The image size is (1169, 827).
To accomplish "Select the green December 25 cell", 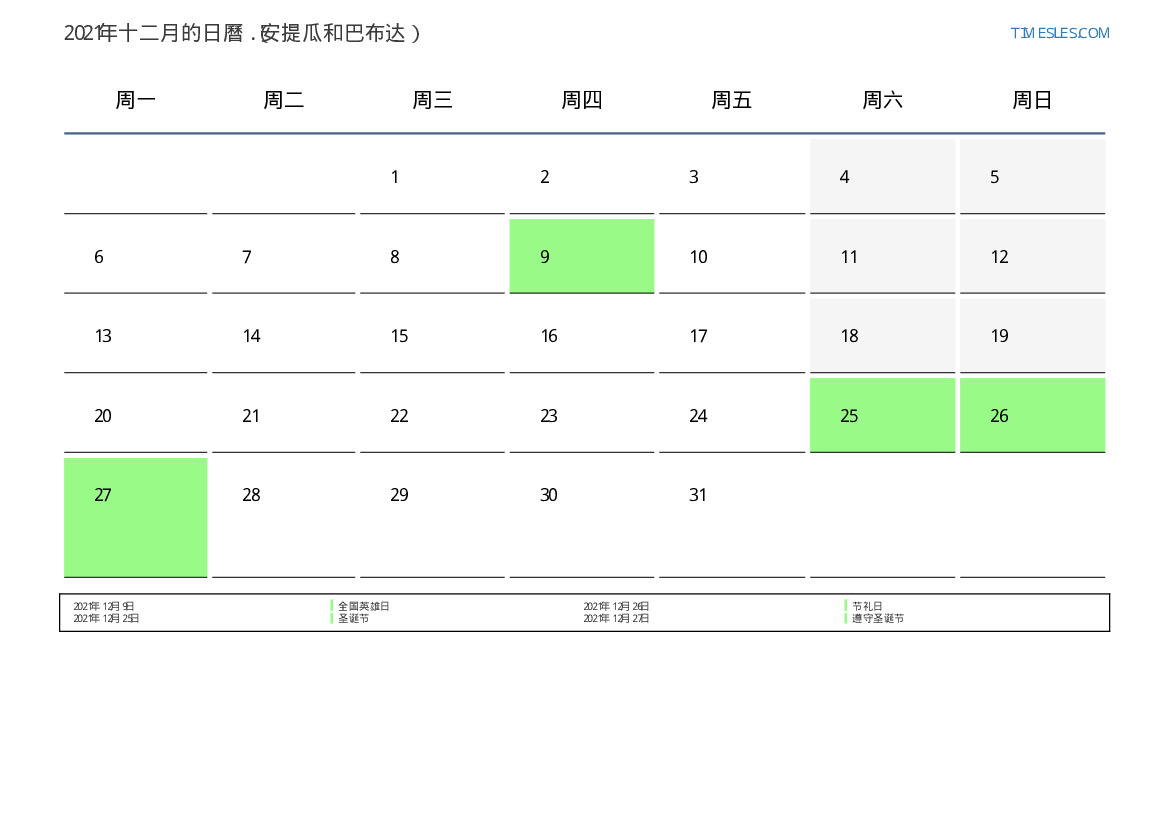I will (882, 415).
